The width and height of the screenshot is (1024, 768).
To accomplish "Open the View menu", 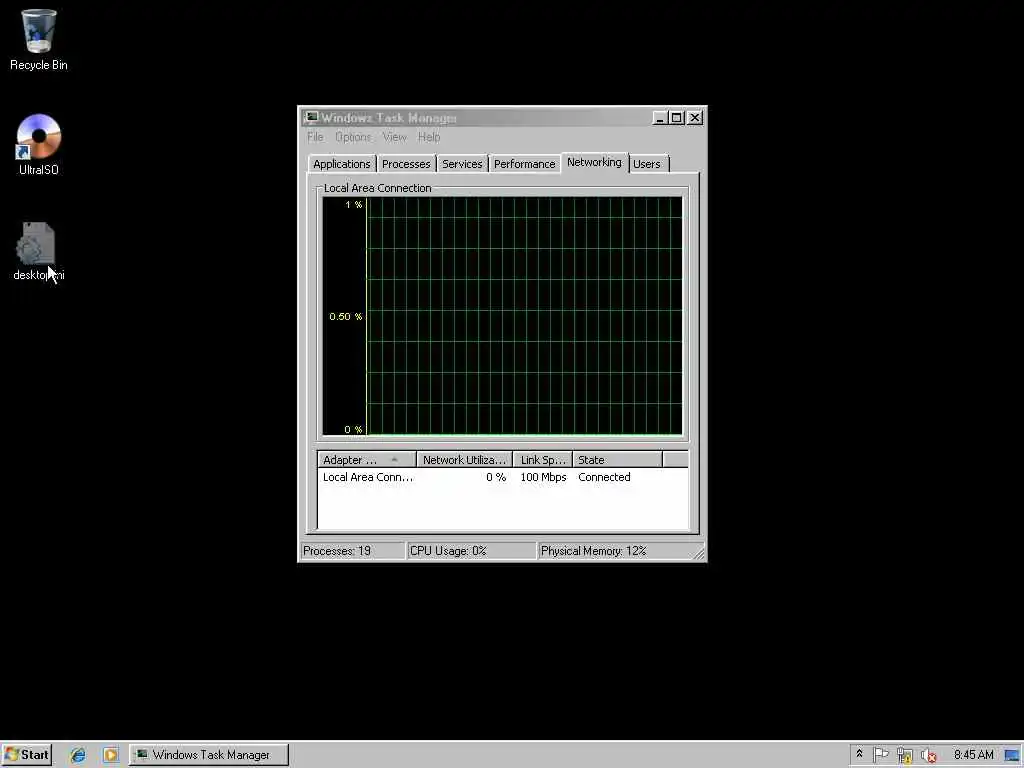I will (x=394, y=137).
